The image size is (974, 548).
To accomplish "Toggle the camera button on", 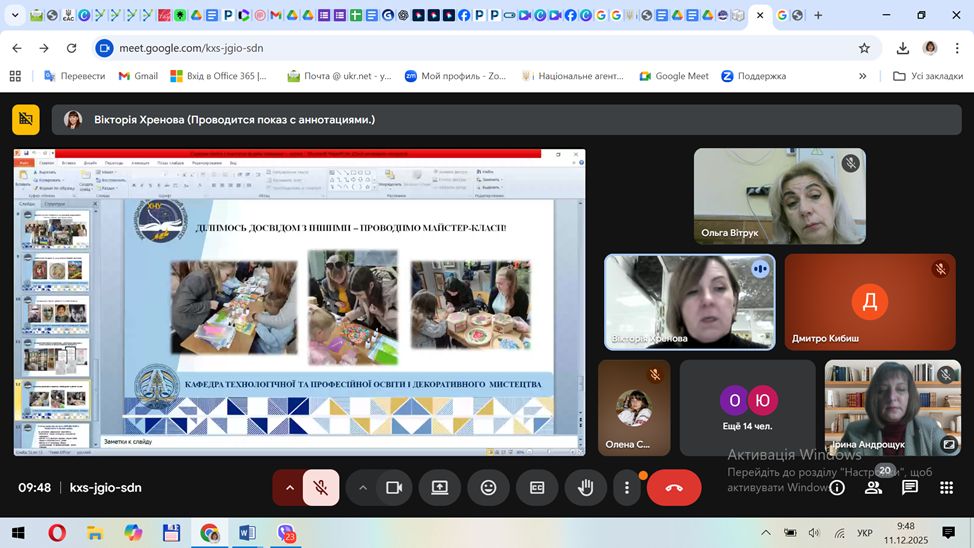I will [x=394, y=488].
